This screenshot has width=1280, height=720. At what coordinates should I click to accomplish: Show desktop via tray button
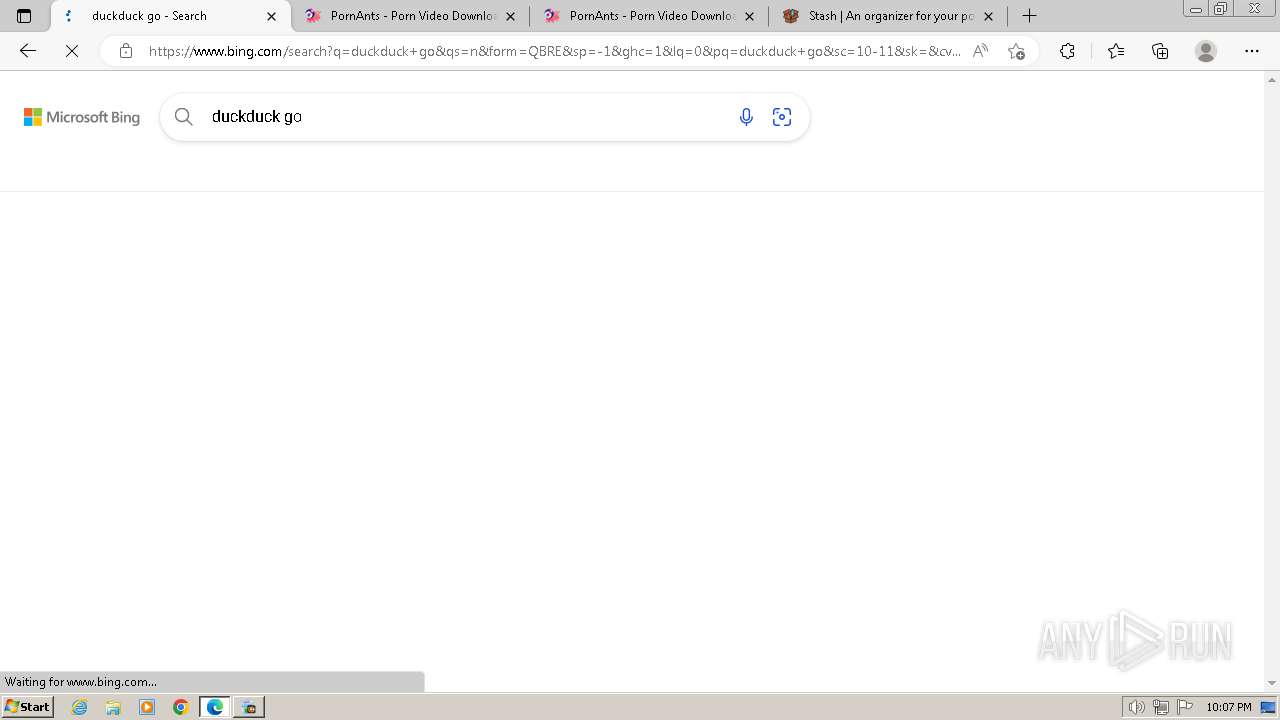pos(1269,707)
